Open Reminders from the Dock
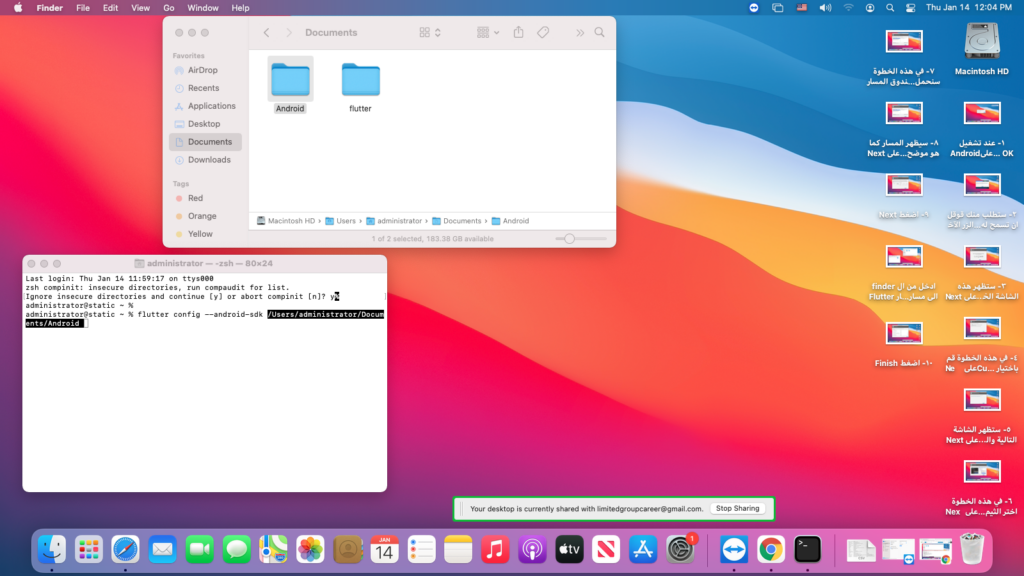The height and width of the screenshot is (576, 1024). (x=421, y=549)
